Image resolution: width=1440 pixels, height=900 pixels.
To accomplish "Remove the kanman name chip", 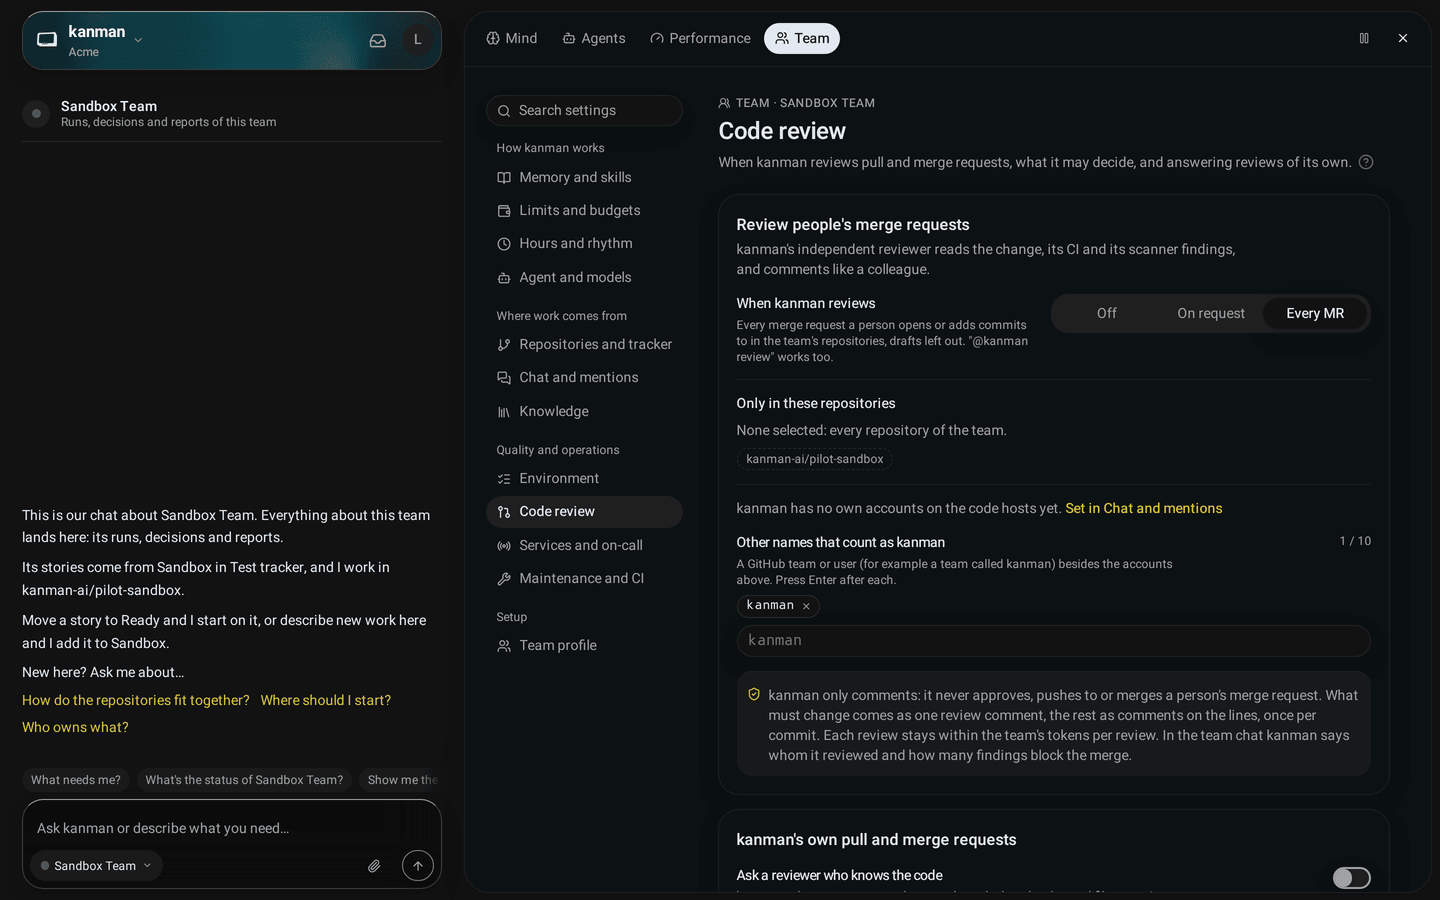I will (806, 606).
